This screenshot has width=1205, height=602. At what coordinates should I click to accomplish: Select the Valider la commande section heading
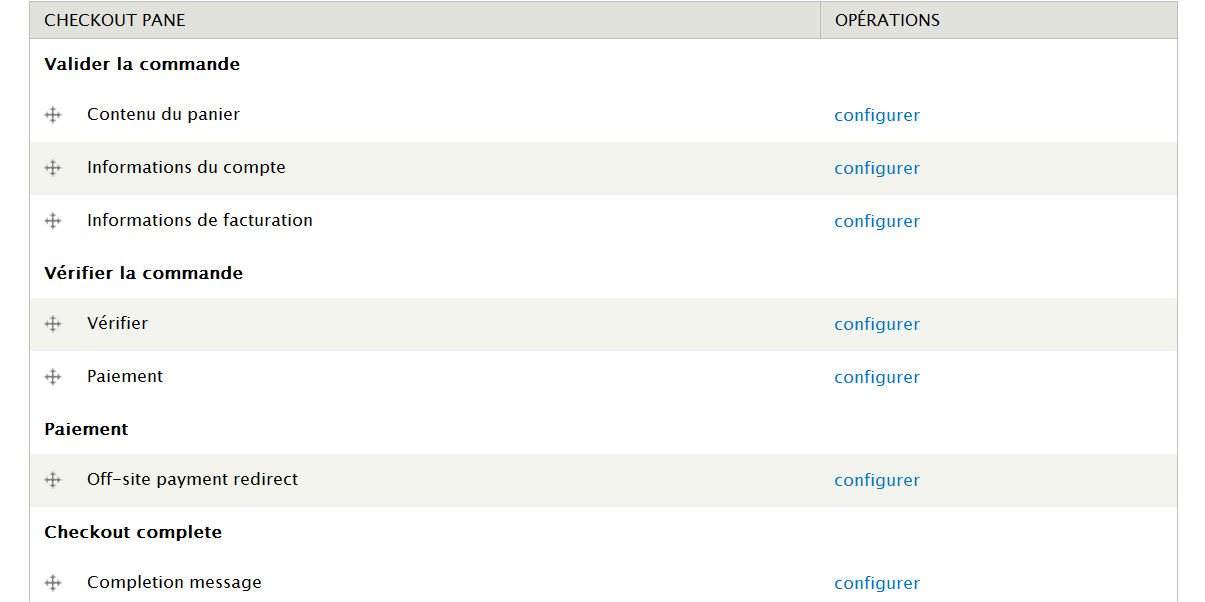(x=142, y=64)
